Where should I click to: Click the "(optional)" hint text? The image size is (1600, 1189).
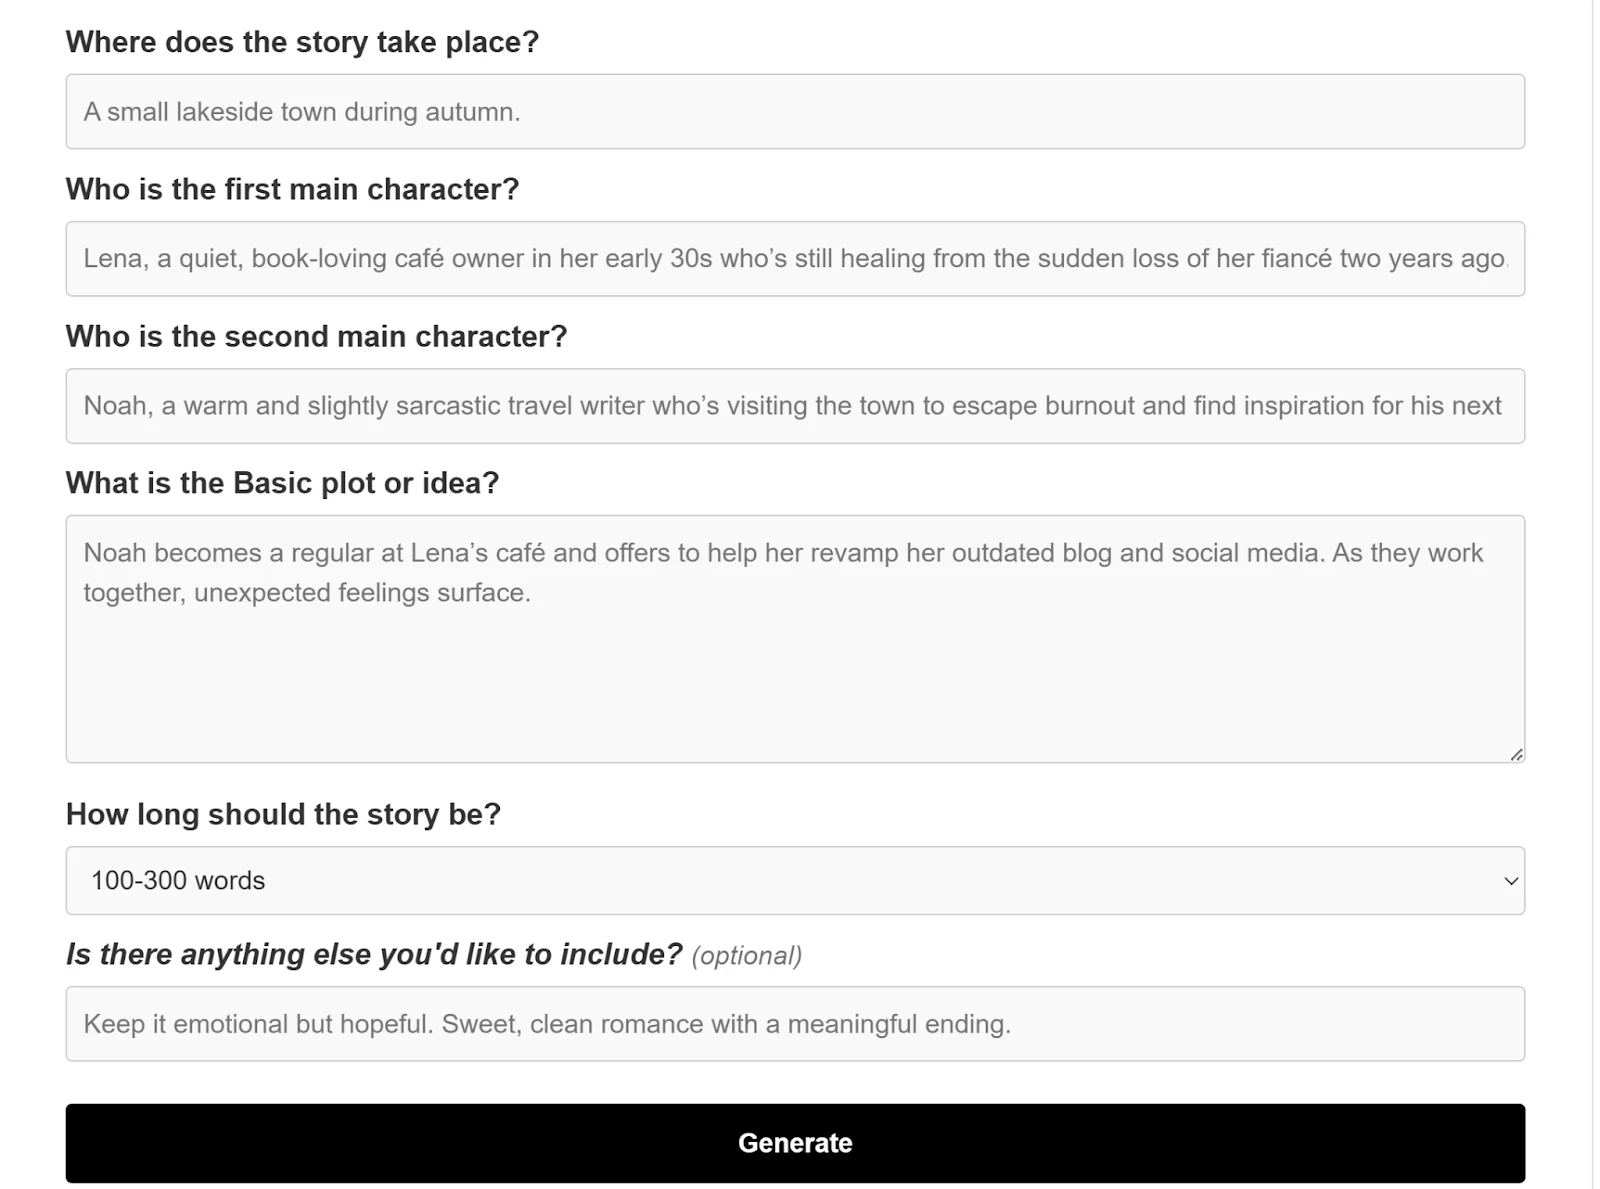tap(747, 956)
